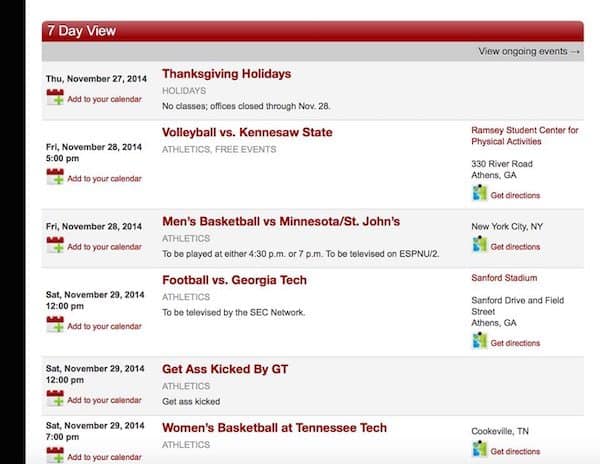Open Women's Basketball at Tennessee Tech event
The width and height of the screenshot is (600, 464).
click(x=274, y=428)
